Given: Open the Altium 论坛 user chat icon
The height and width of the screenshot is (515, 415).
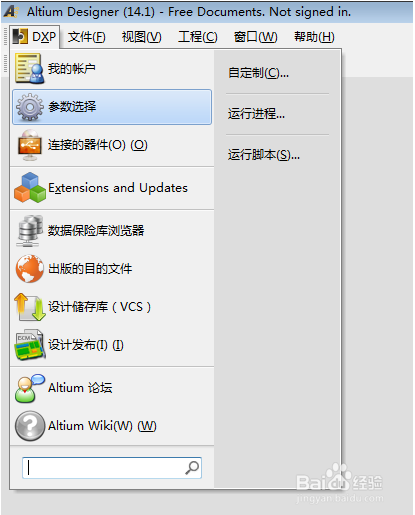Looking at the screenshot, I should coord(29,388).
